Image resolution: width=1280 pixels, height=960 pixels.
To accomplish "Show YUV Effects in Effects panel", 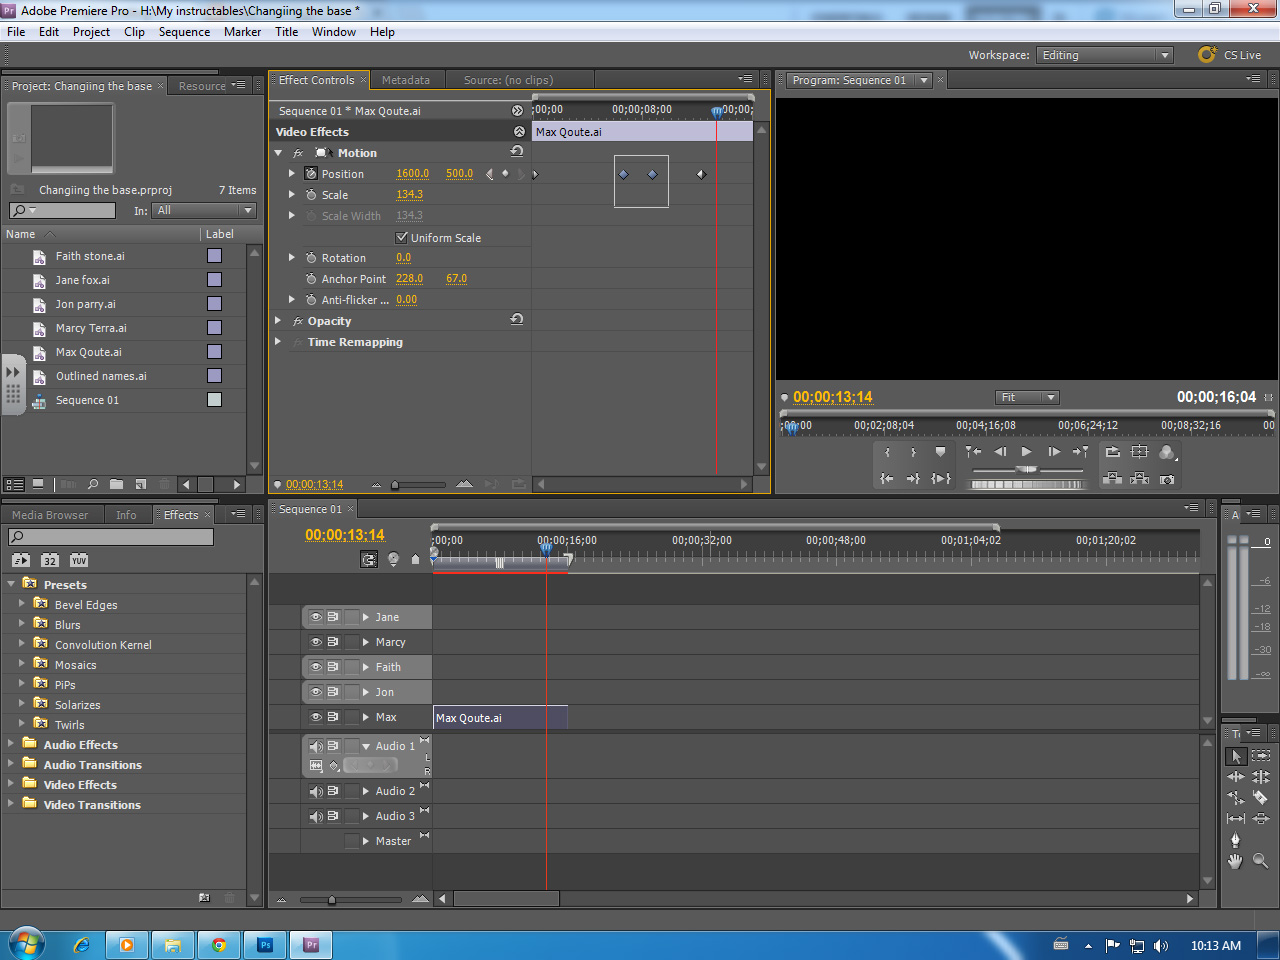I will coord(79,560).
